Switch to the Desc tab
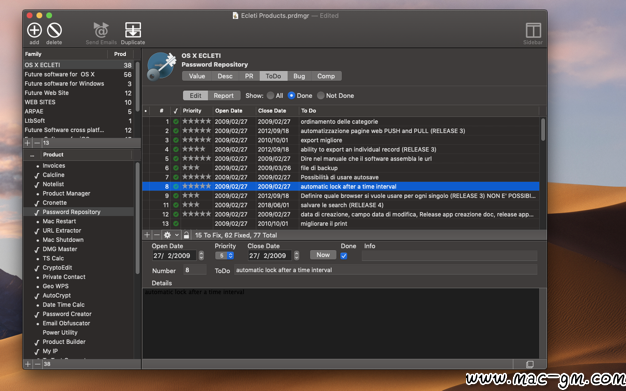Screen dimensions: 626x391 pos(225,76)
